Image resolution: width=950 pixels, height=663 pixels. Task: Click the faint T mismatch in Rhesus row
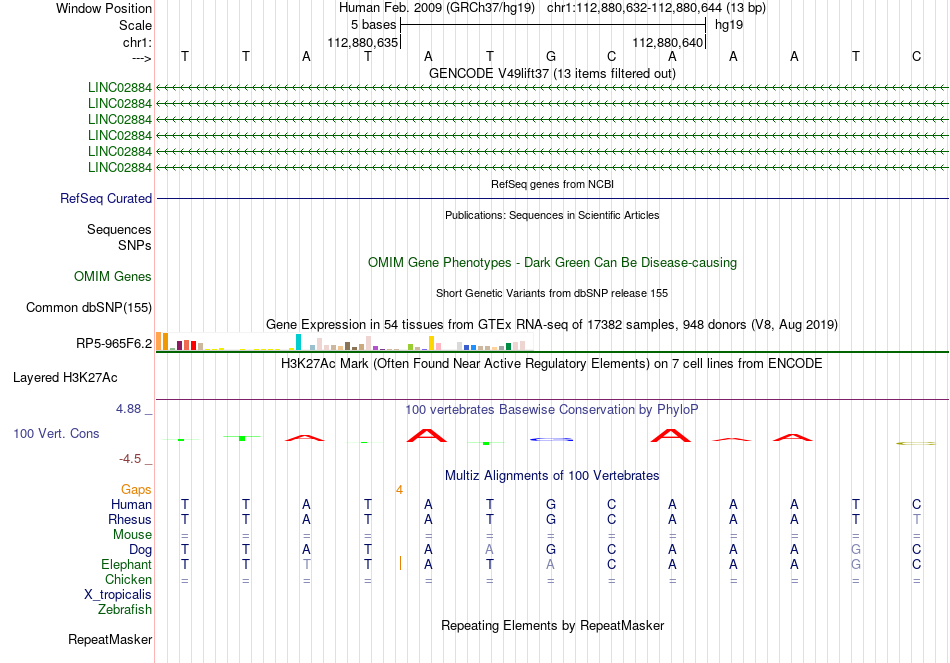(x=917, y=519)
